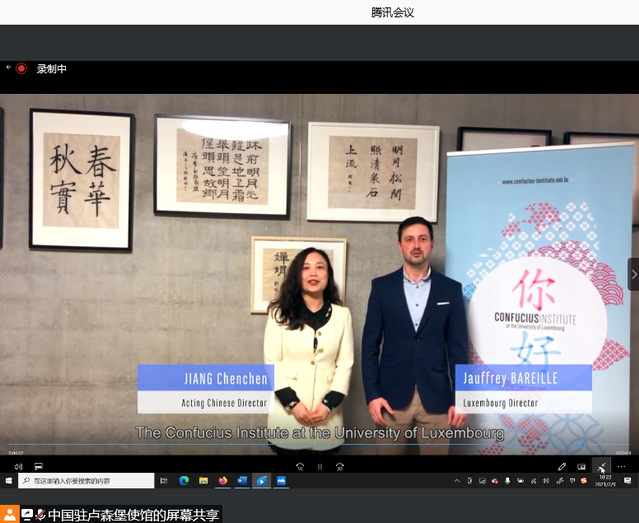Click the link pen tray icon
Screen dimensions: 639x523
[560, 481]
